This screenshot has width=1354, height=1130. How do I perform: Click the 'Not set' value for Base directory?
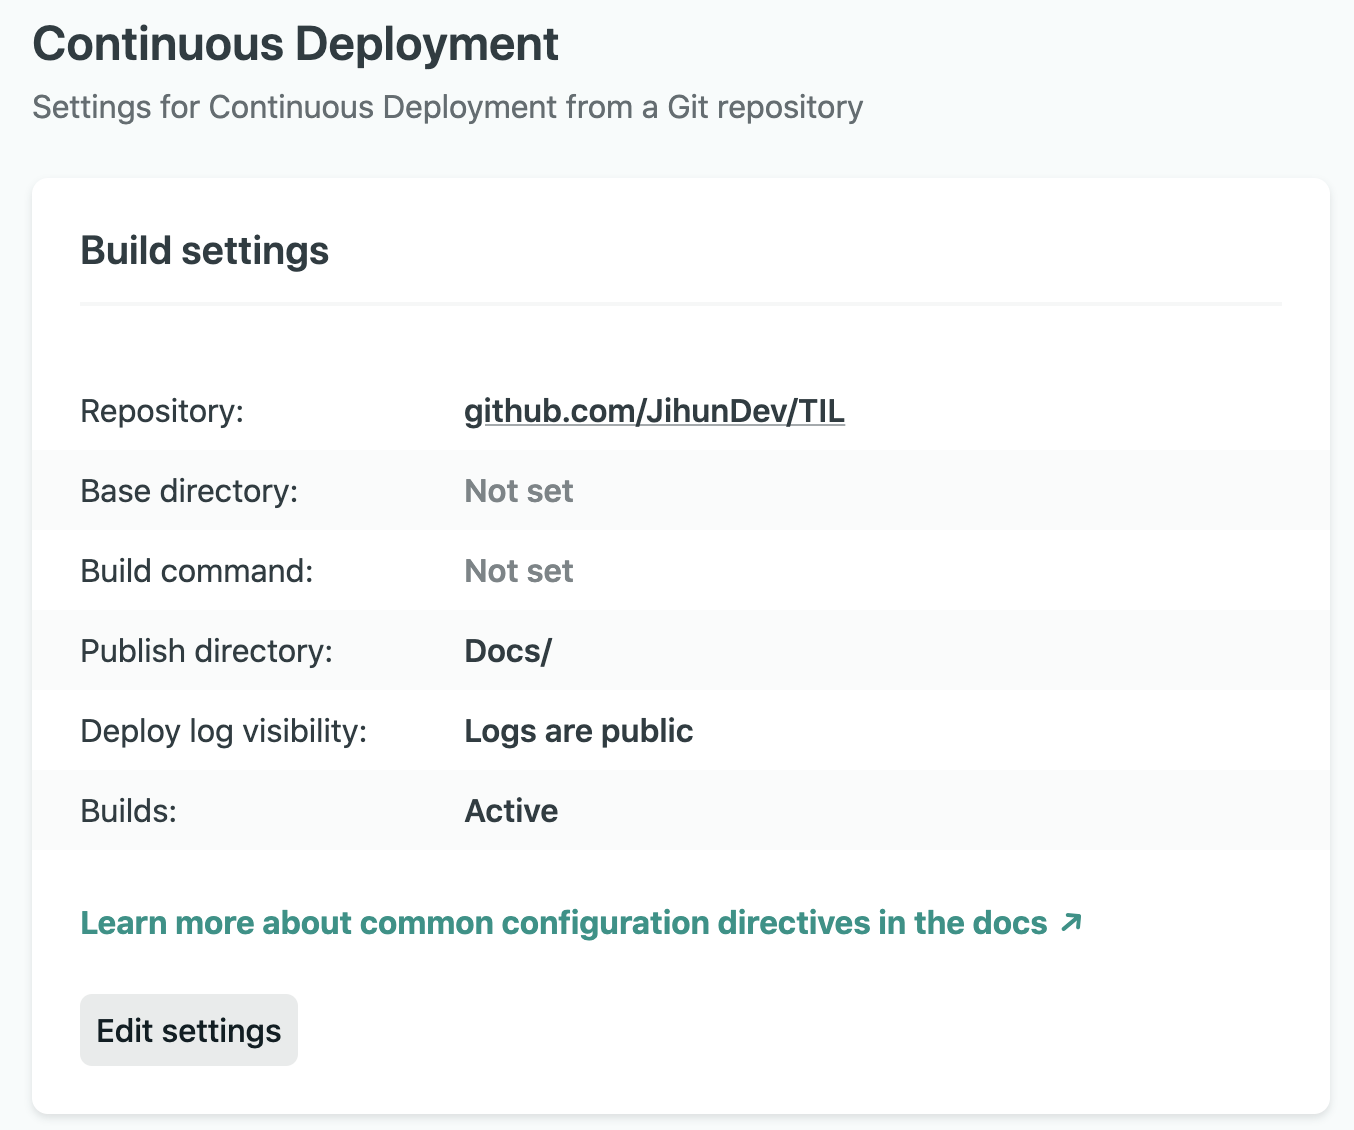518,491
